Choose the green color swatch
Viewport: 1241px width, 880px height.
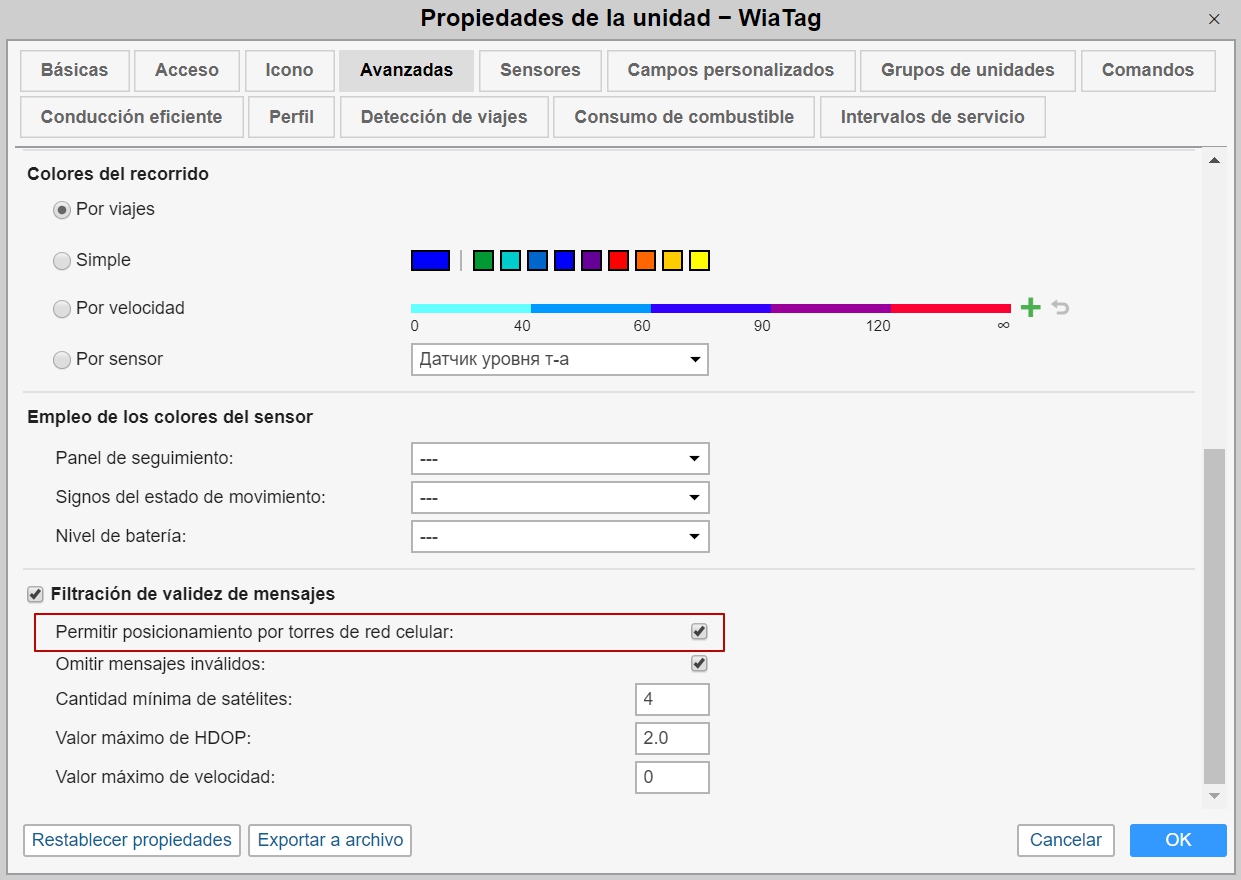coord(483,261)
